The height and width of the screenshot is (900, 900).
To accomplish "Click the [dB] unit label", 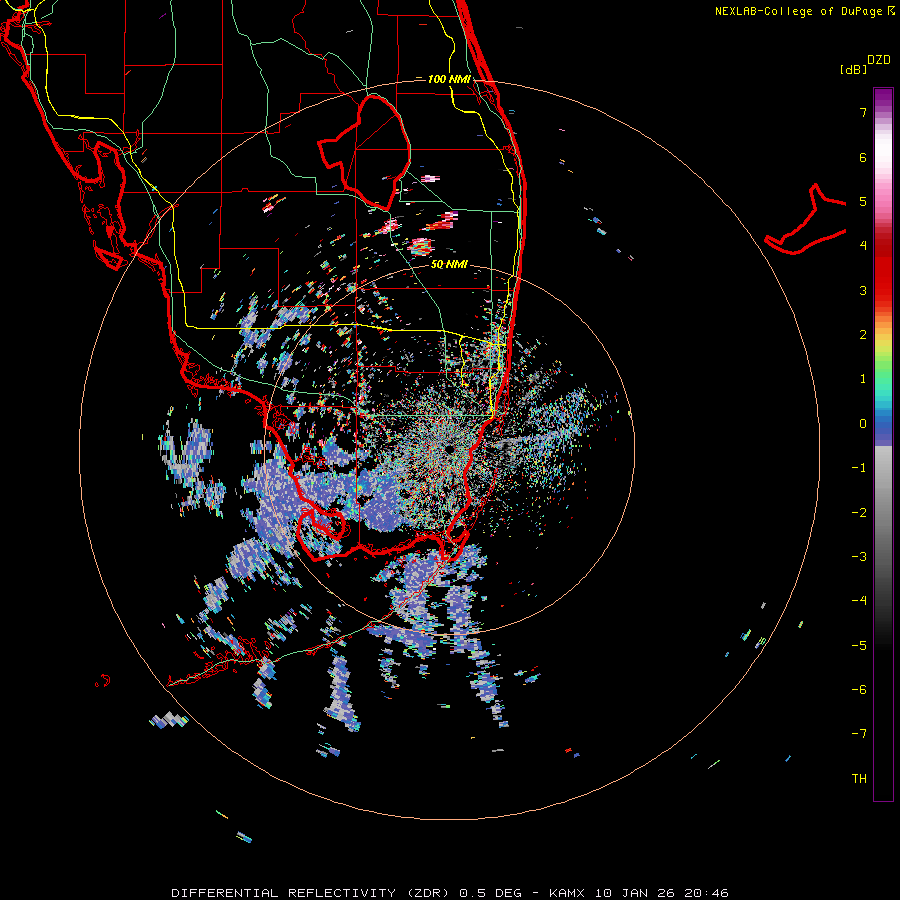I will [x=853, y=69].
